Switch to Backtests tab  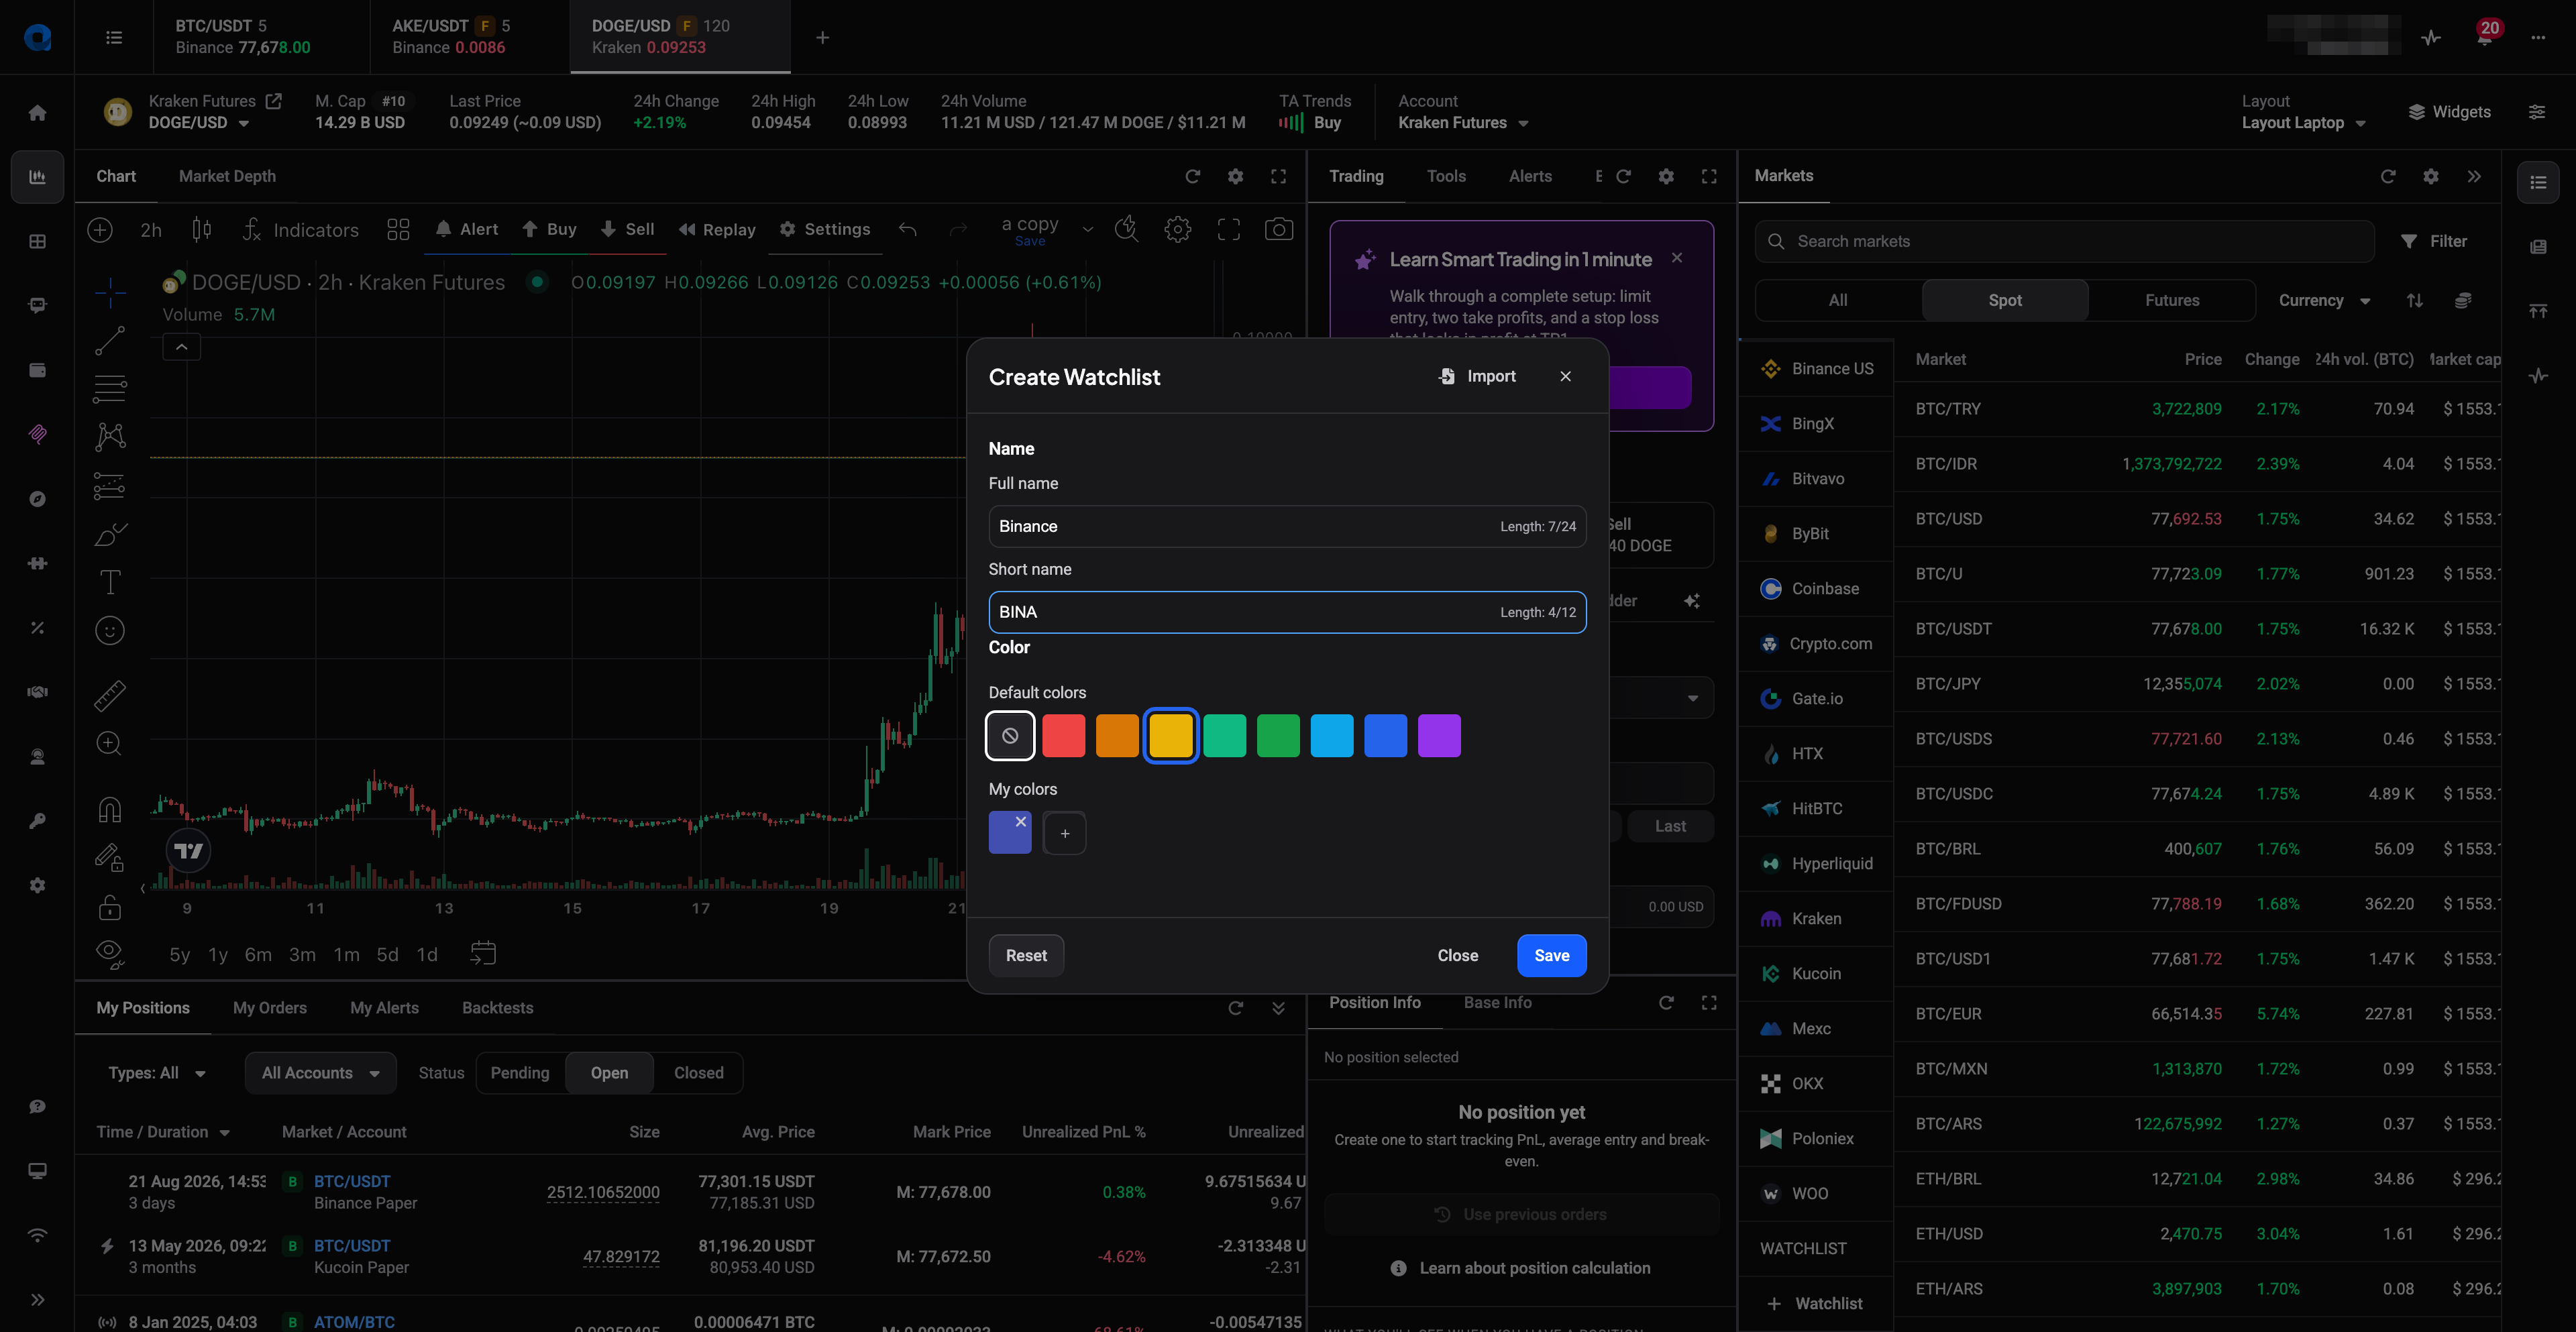pyautogui.click(x=497, y=1008)
